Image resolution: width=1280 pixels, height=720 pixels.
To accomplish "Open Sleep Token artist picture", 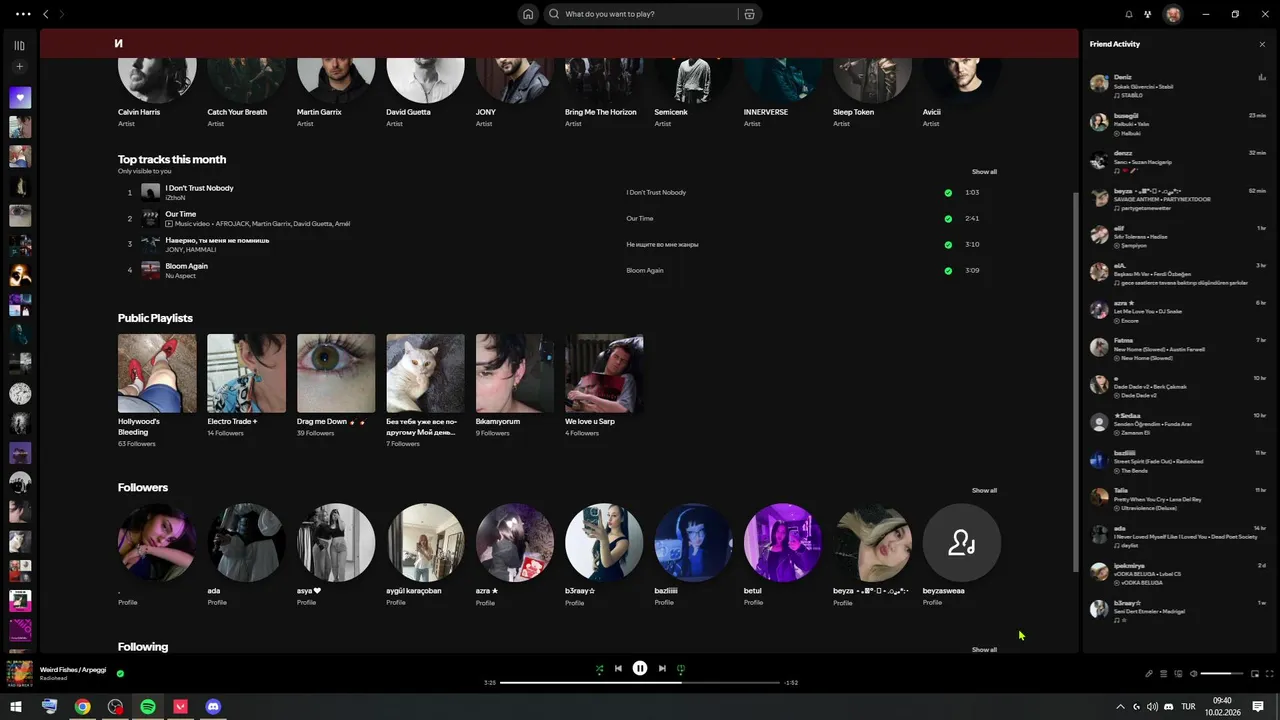I will click(872, 80).
